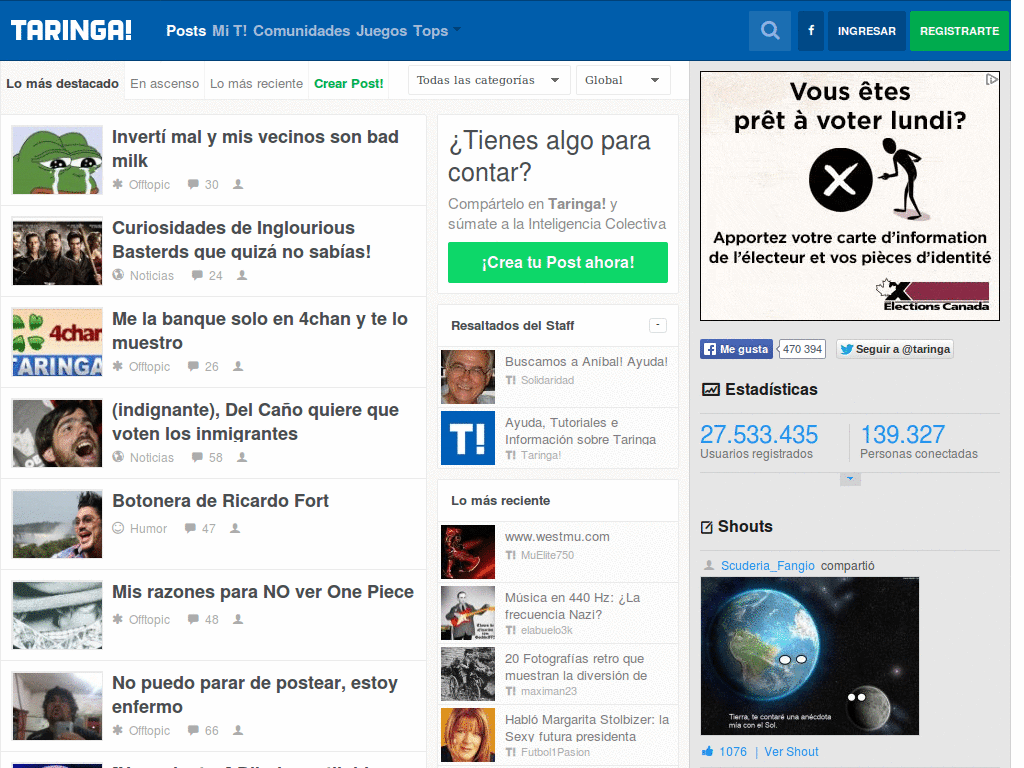The width and height of the screenshot is (1024, 768).
Task: Click the Facebook 'Me gusta' button
Action: 737,349
